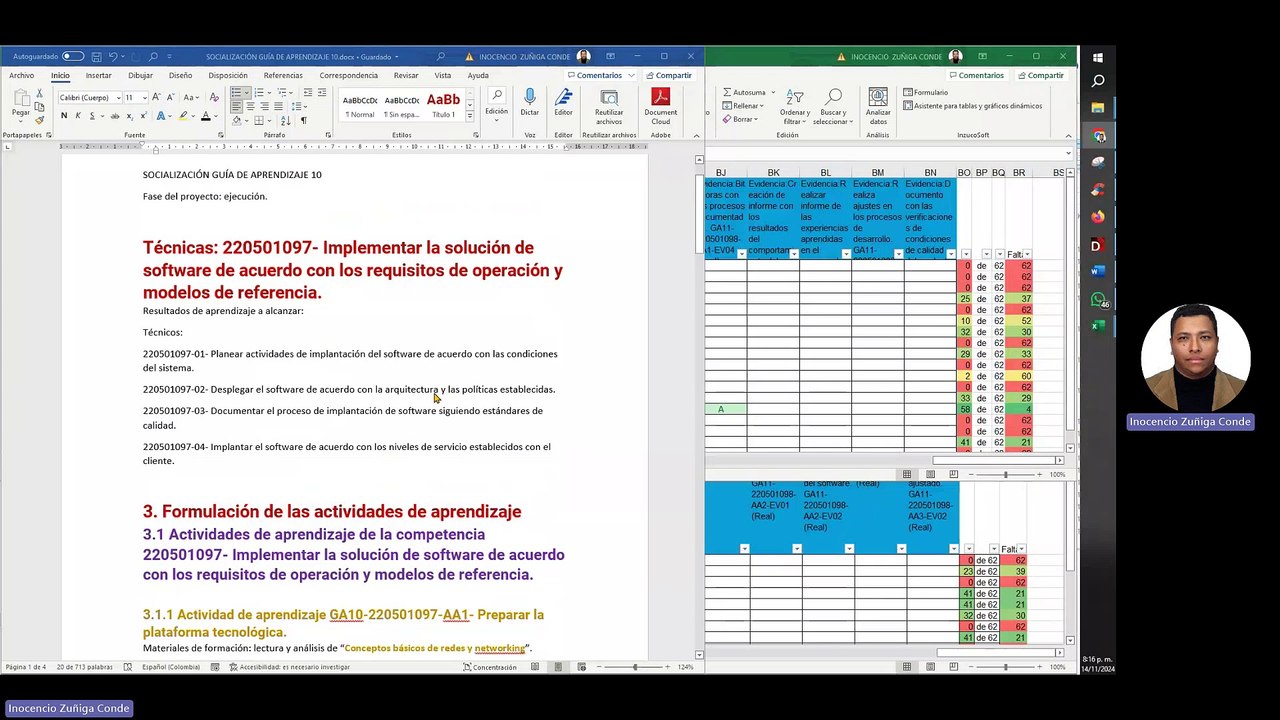
Task: Switch to the Referencias tab
Action: pos(283,75)
